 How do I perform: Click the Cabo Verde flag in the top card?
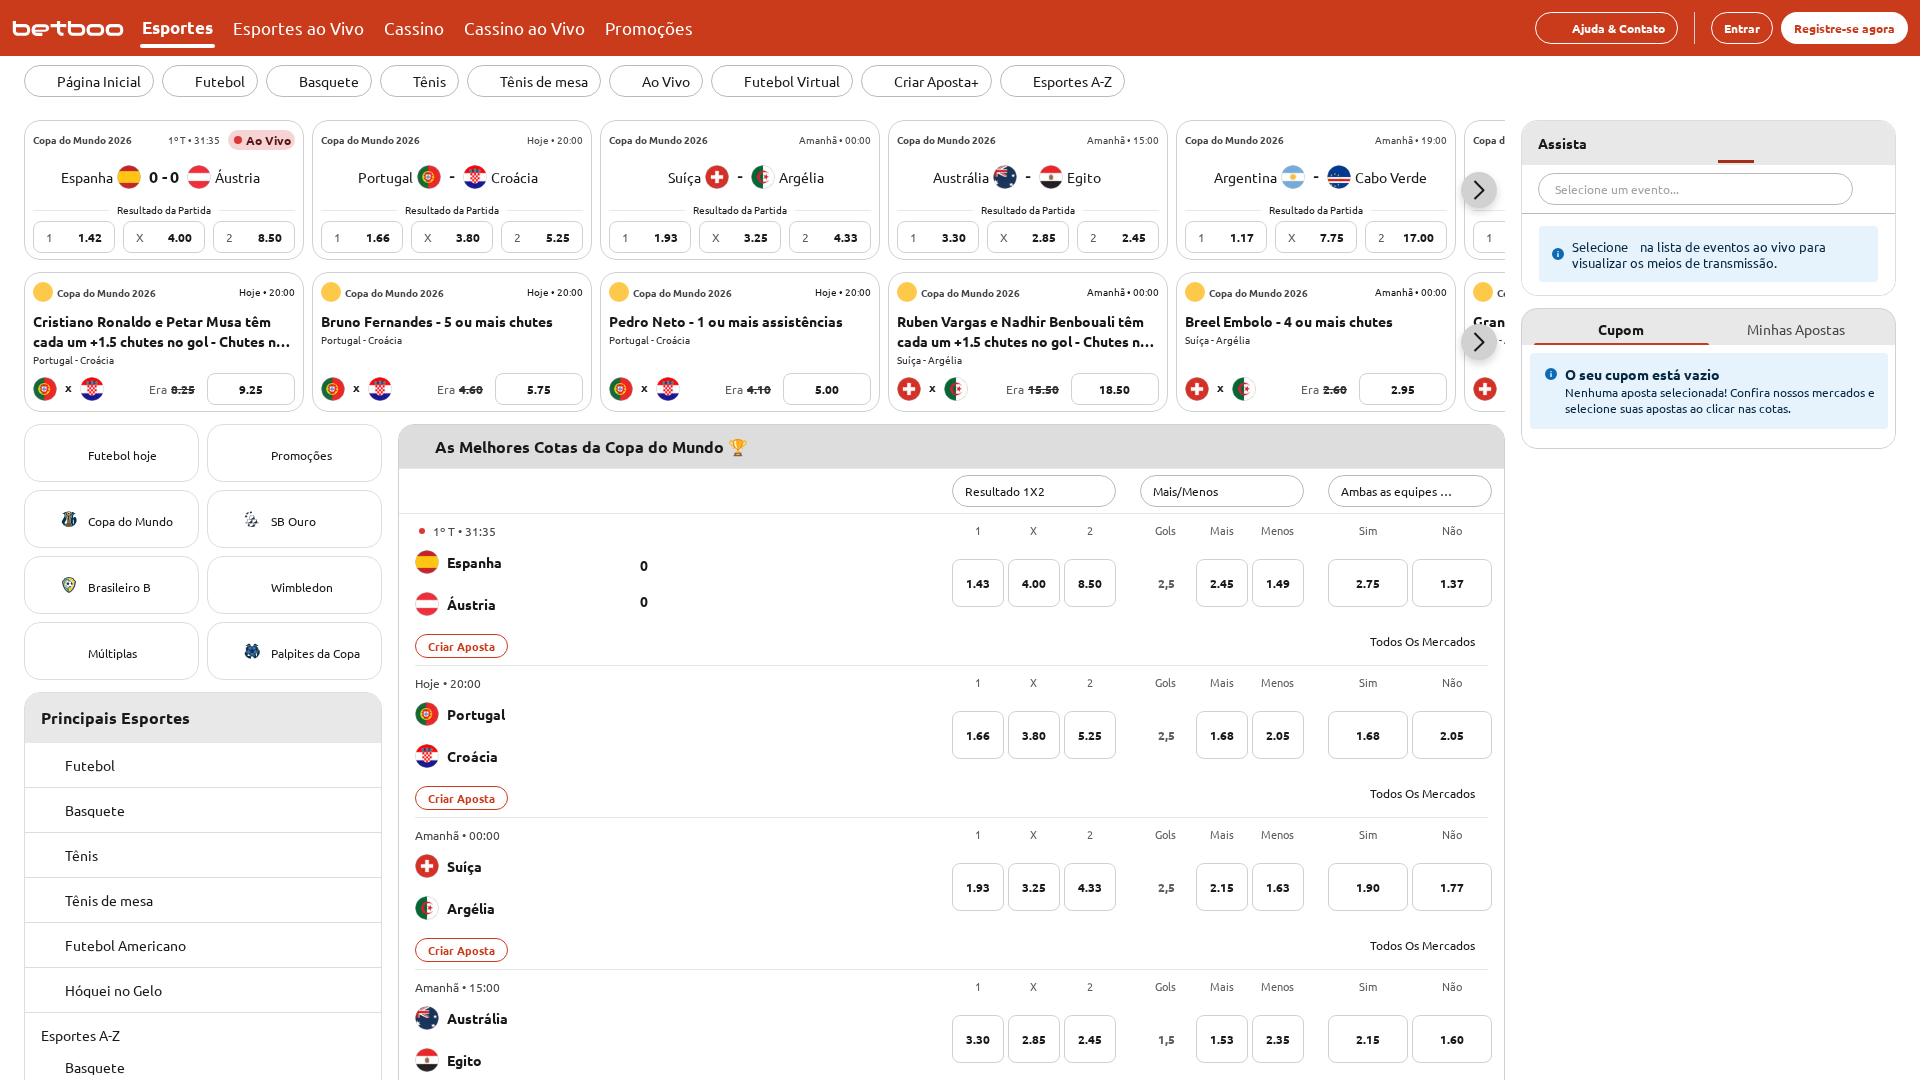point(1339,177)
